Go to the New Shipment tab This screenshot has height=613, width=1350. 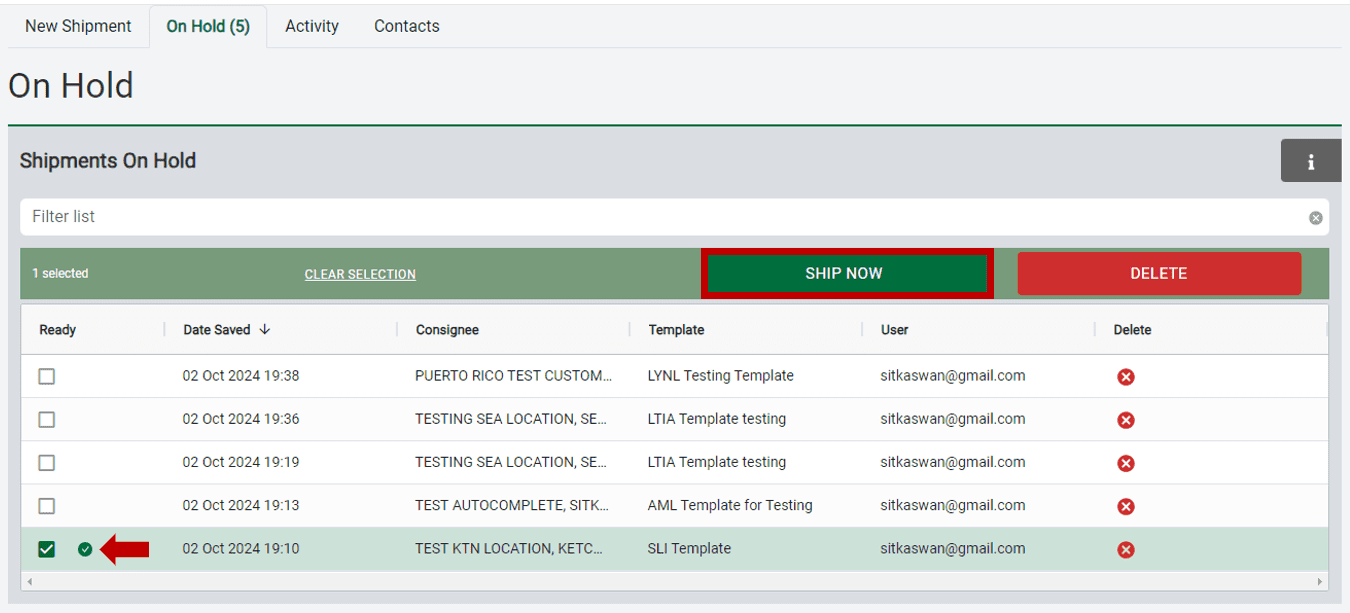78,25
